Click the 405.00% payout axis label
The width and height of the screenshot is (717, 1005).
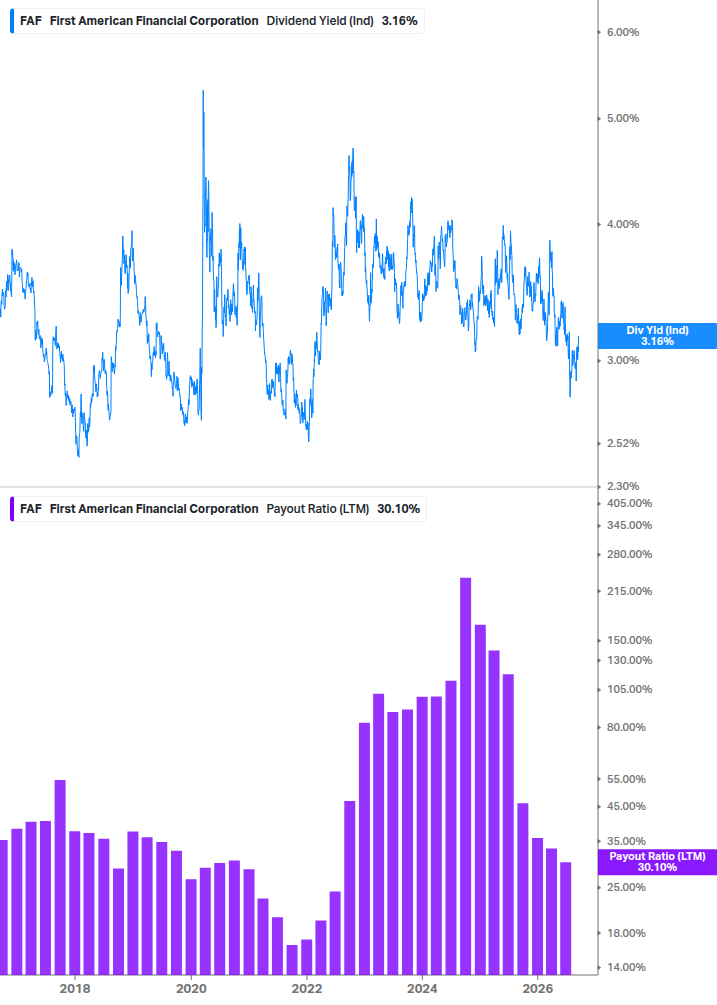click(629, 504)
